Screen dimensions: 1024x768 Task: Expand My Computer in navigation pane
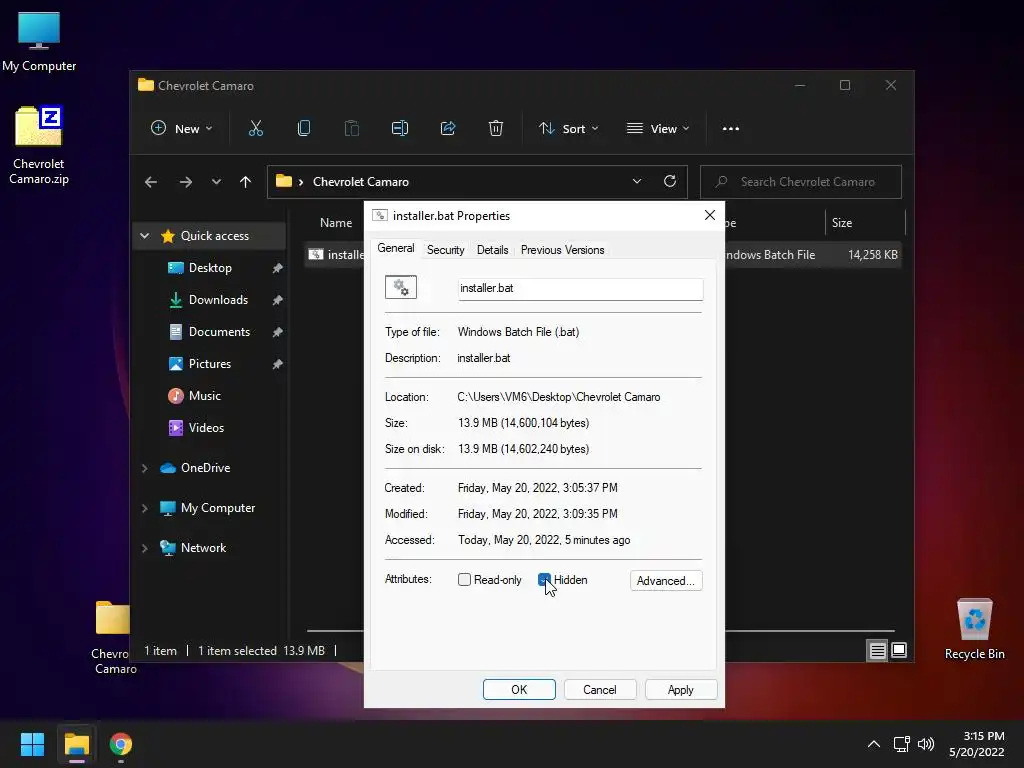145,508
